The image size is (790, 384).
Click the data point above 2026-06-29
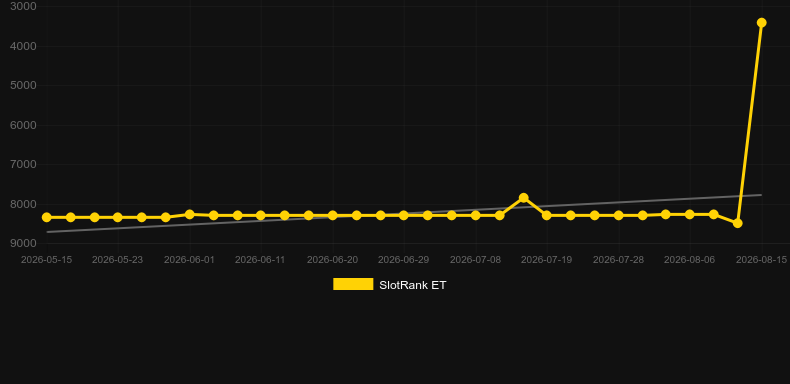[x=404, y=215]
